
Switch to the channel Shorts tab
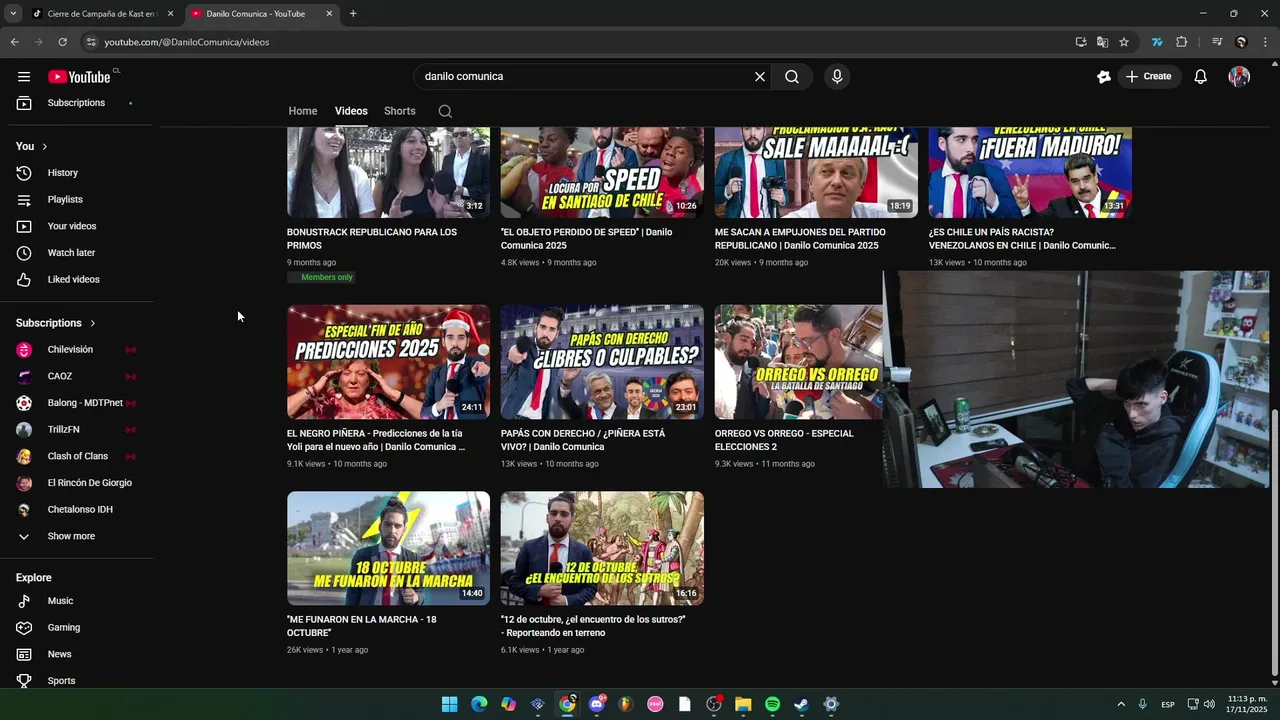pos(400,111)
